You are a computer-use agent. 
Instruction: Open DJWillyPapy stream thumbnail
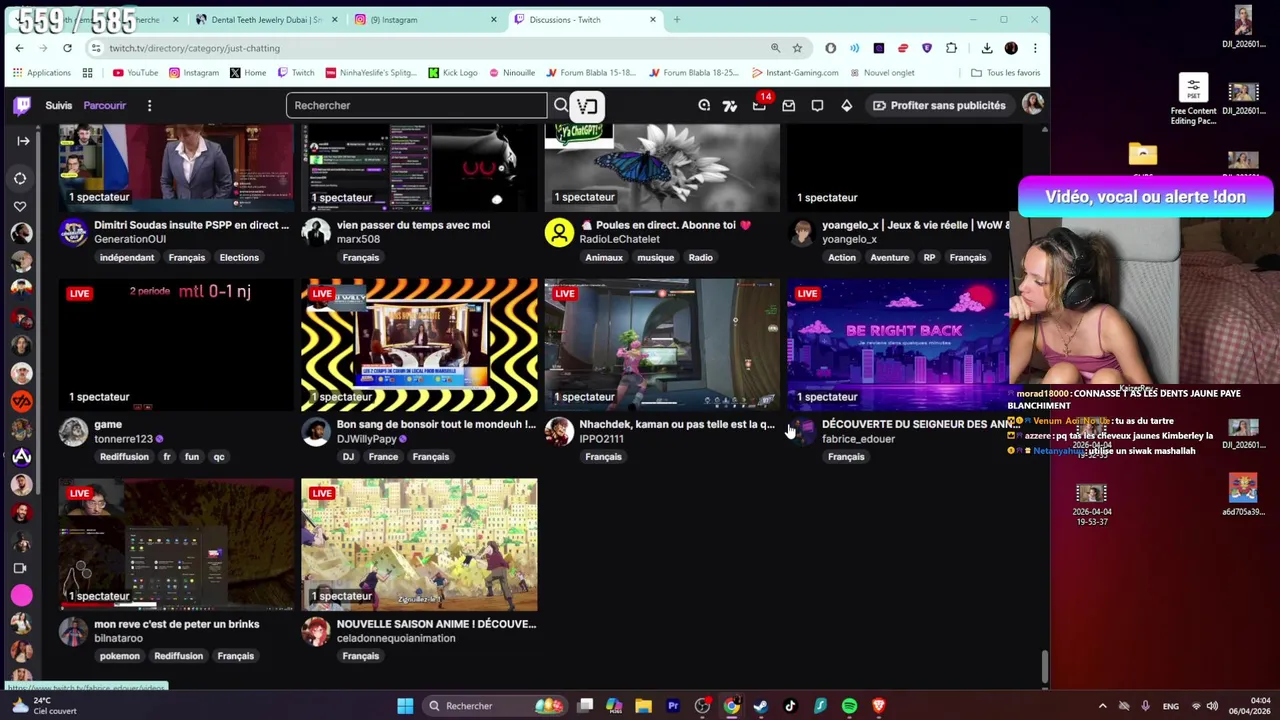419,345
